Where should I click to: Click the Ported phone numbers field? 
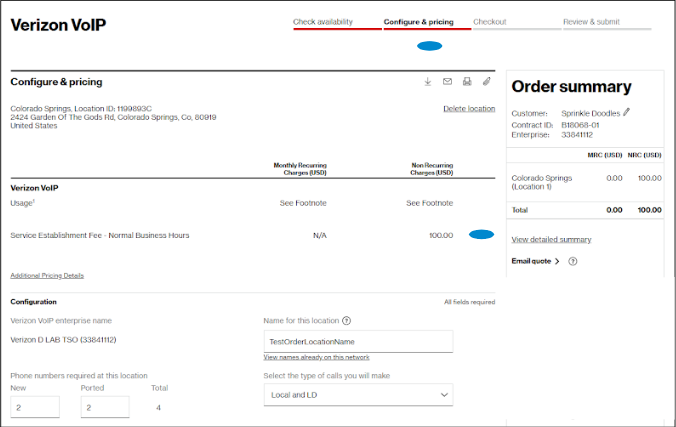[x=105, y=407]
